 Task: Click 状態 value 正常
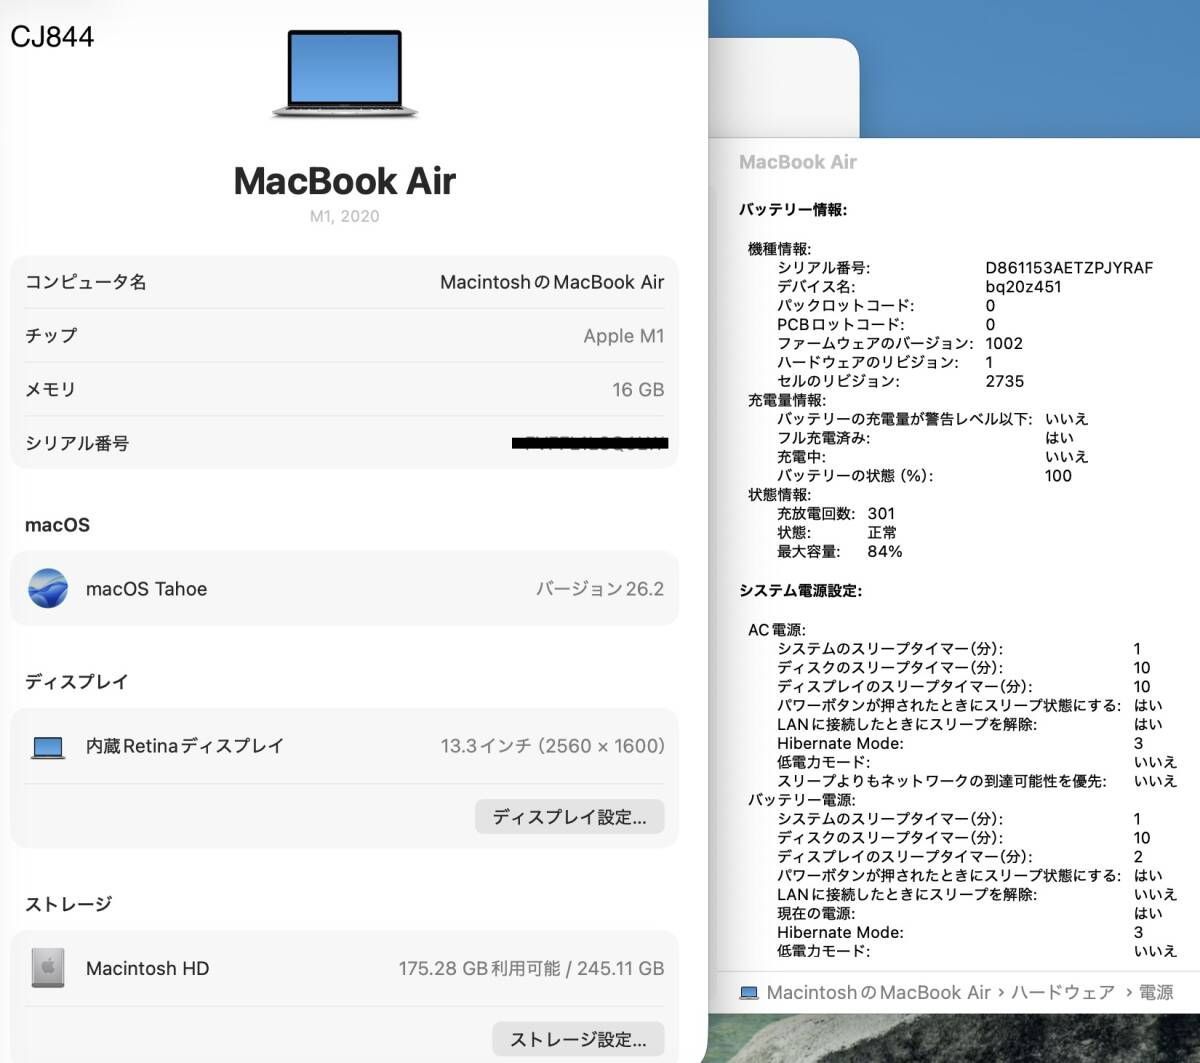tap(882, 533)
